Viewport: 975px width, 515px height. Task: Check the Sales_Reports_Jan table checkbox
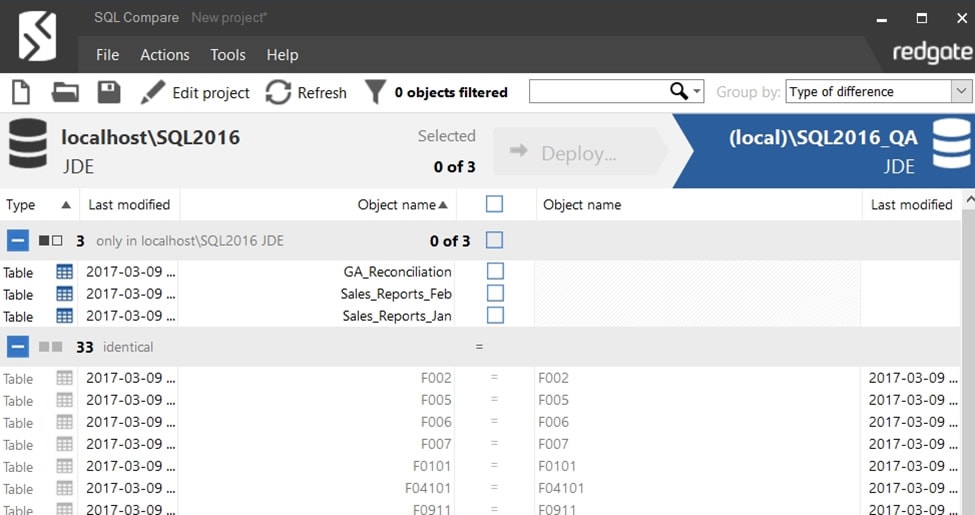coord(495,315)
